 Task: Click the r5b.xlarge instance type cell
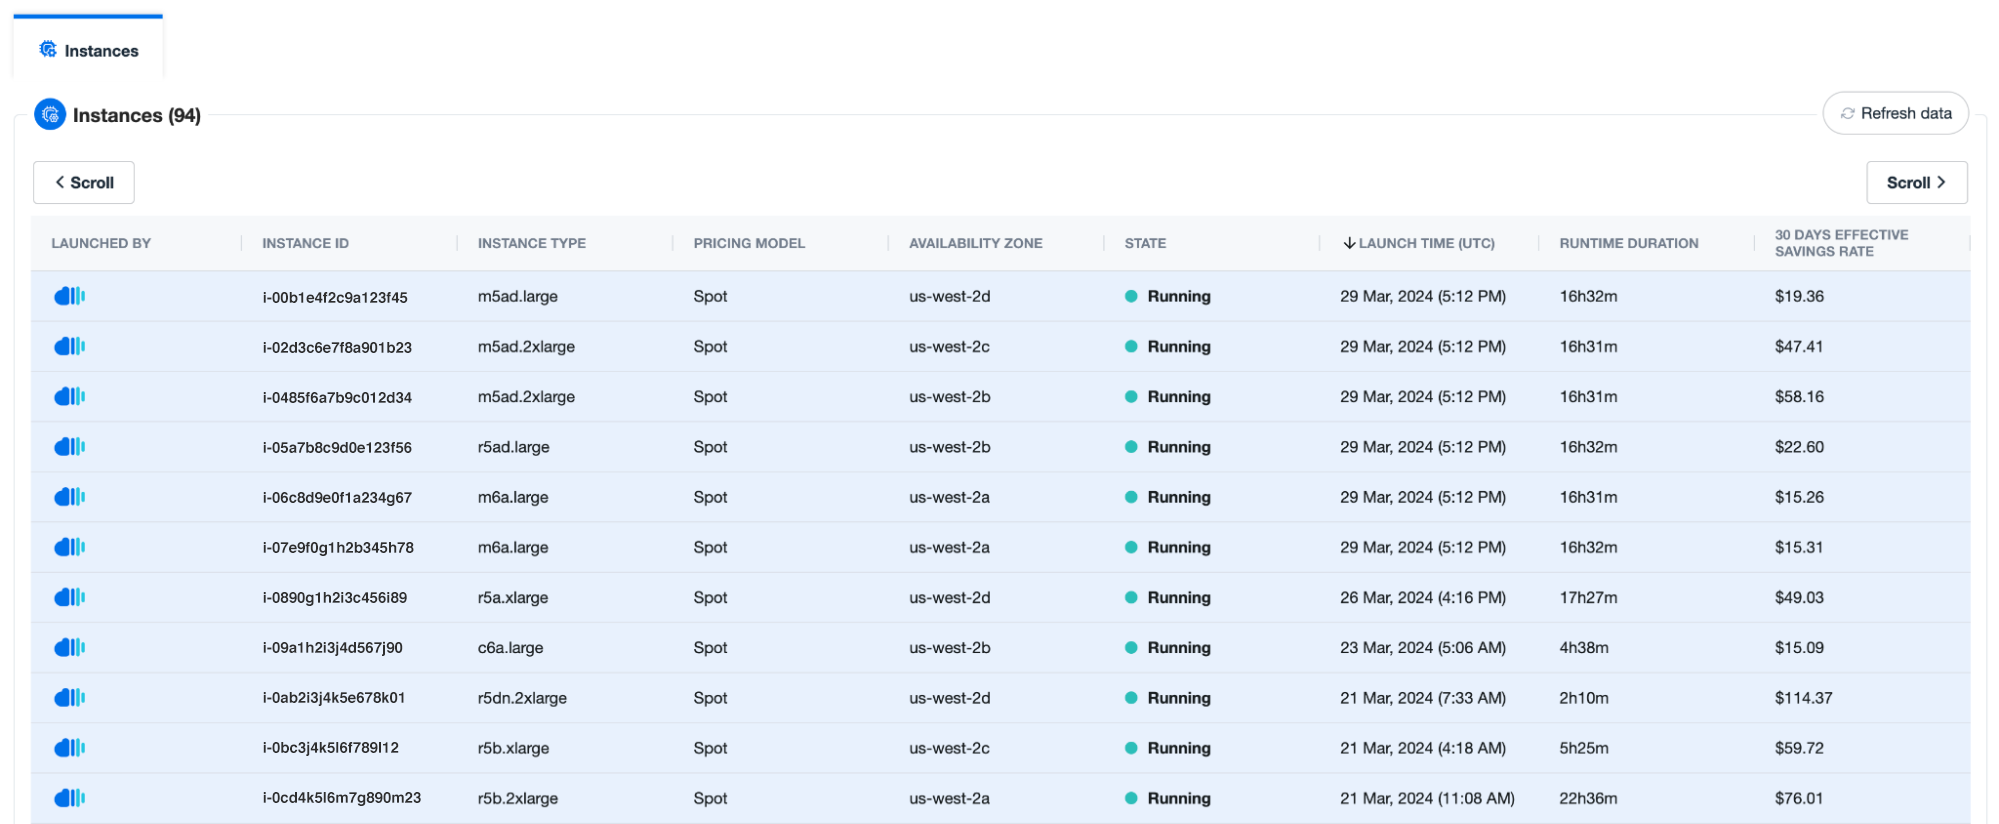click(x=513, y=748)
